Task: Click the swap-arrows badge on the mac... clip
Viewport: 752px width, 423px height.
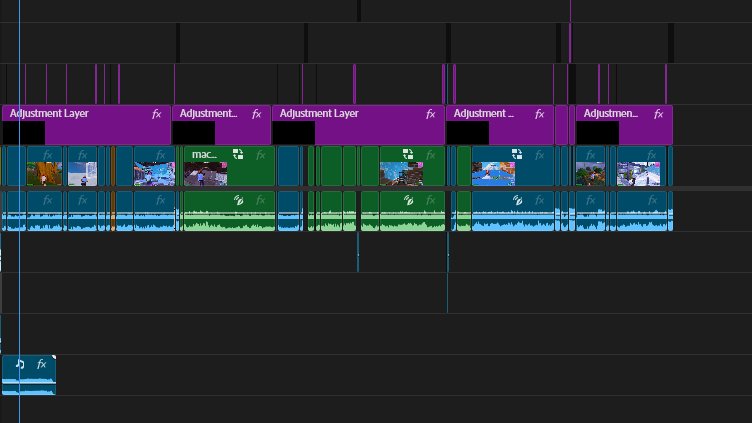Action: (x=238, y=154)
